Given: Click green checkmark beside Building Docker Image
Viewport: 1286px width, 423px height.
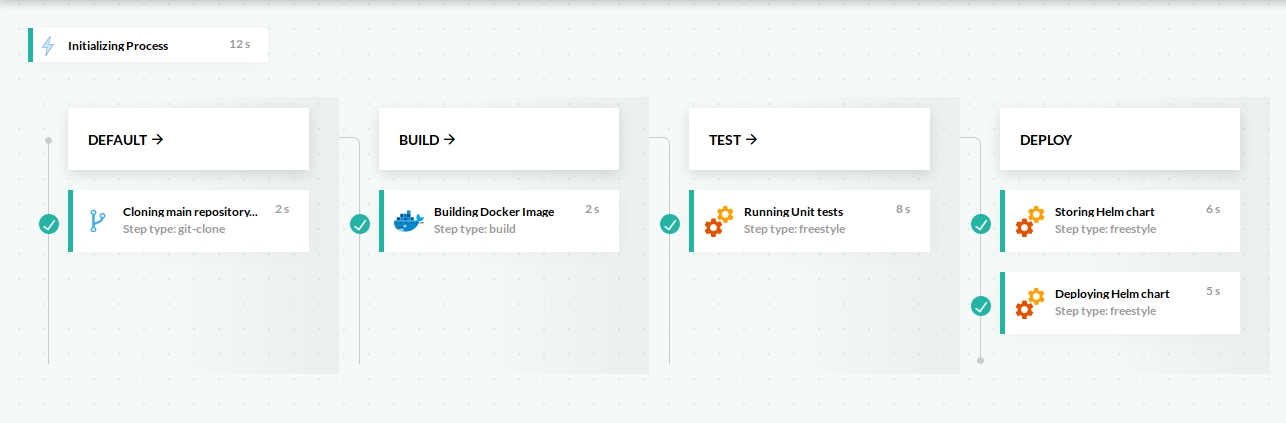Looking at the screenshot, I should point(360,224).
